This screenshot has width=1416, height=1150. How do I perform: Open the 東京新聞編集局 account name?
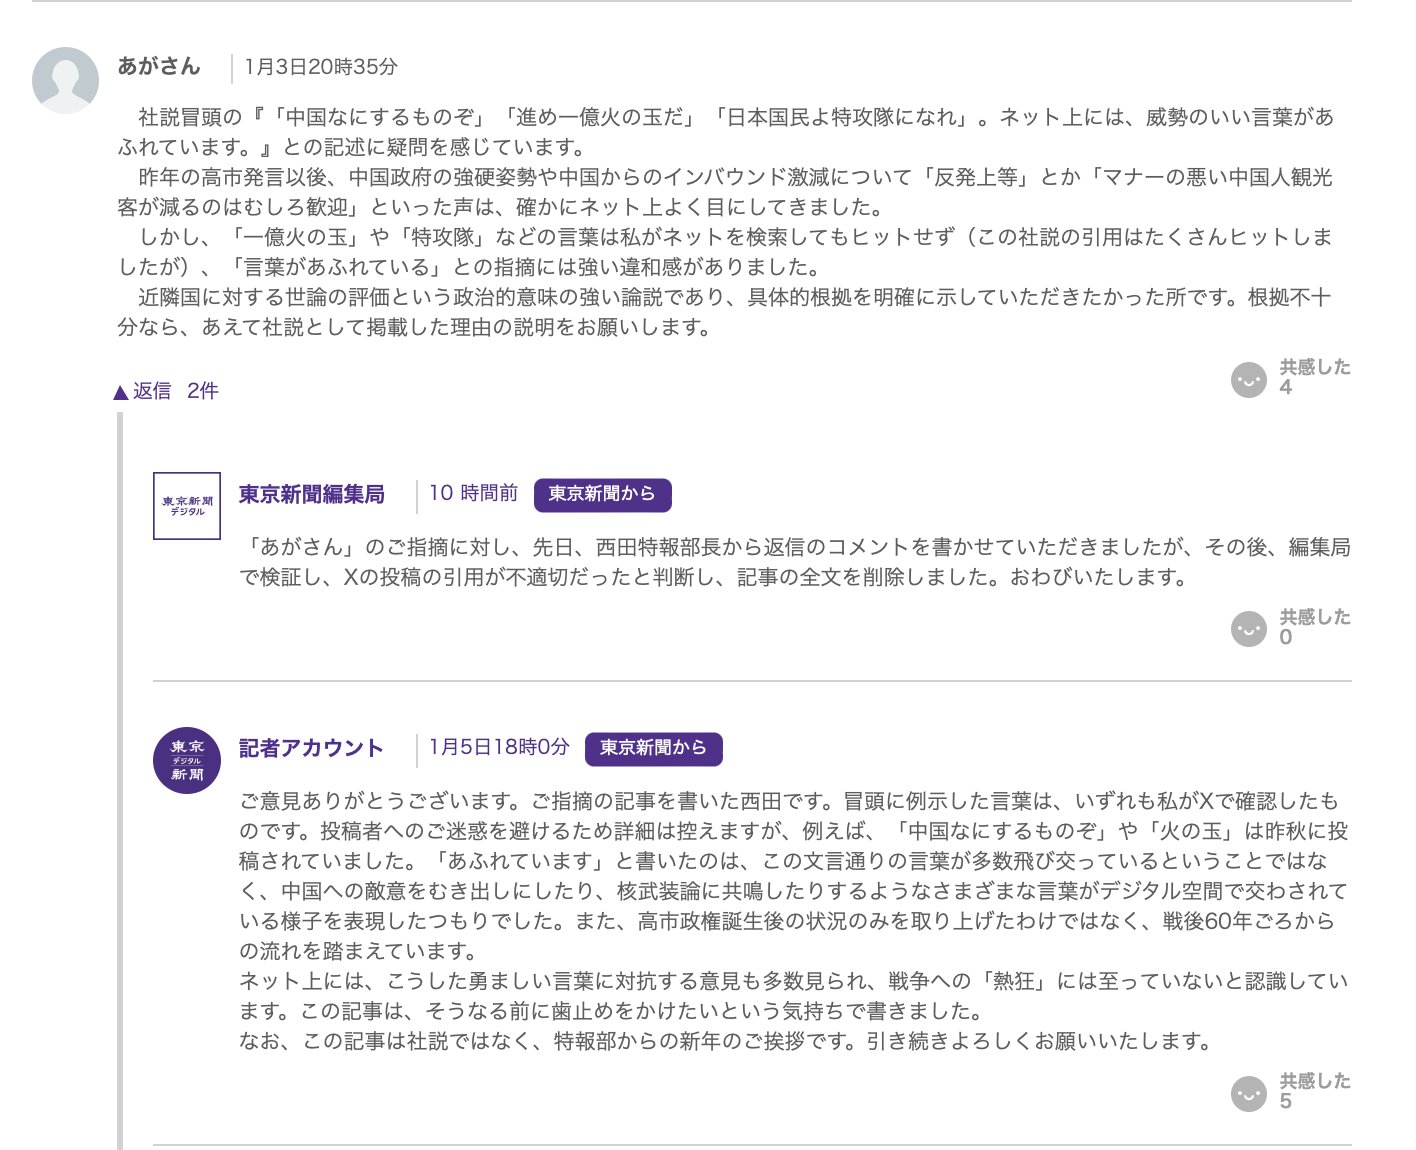(x=312, y=494)
